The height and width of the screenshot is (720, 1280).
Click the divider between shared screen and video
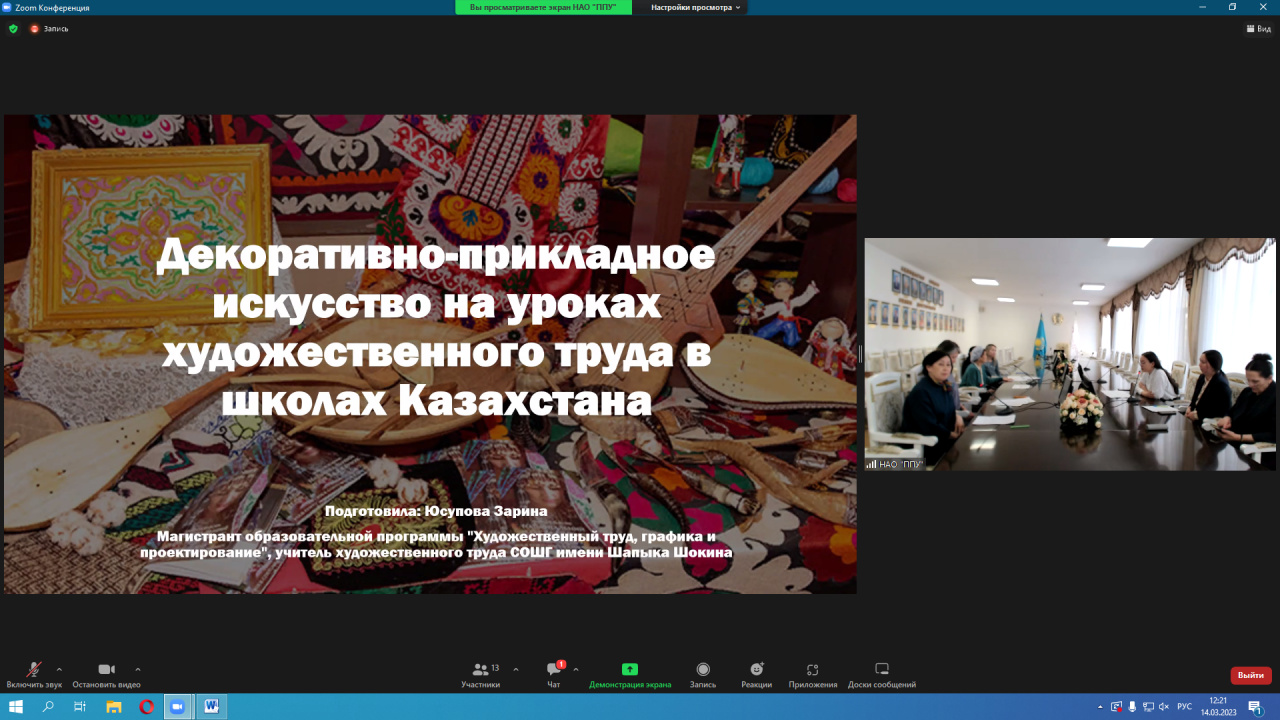tap(860, 354)
